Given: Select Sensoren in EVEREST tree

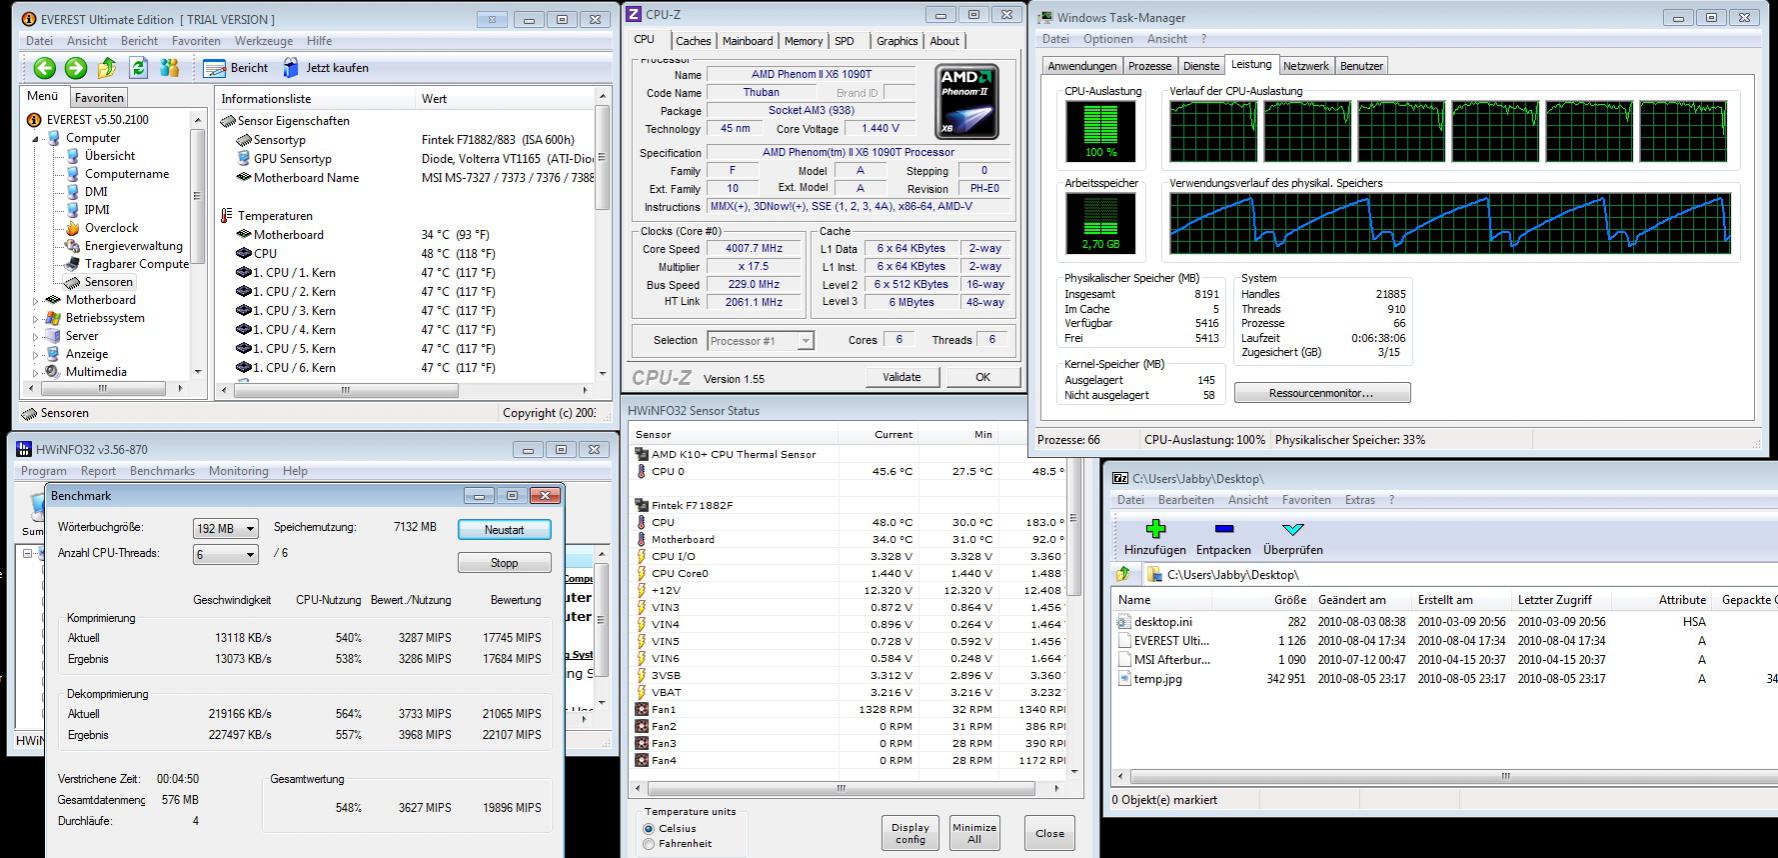Looking at the screenshot, I should tap(108, 282).
